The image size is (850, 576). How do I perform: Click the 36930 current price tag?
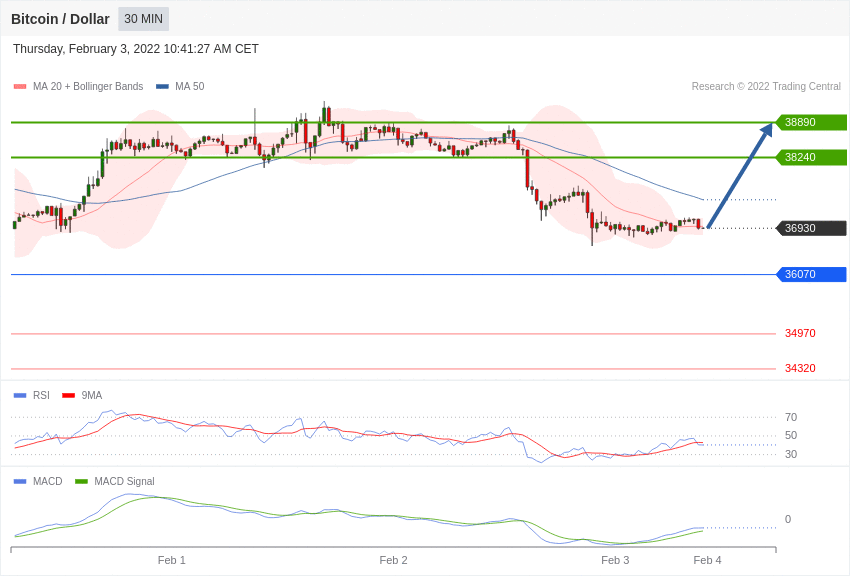tap(811, 228)
